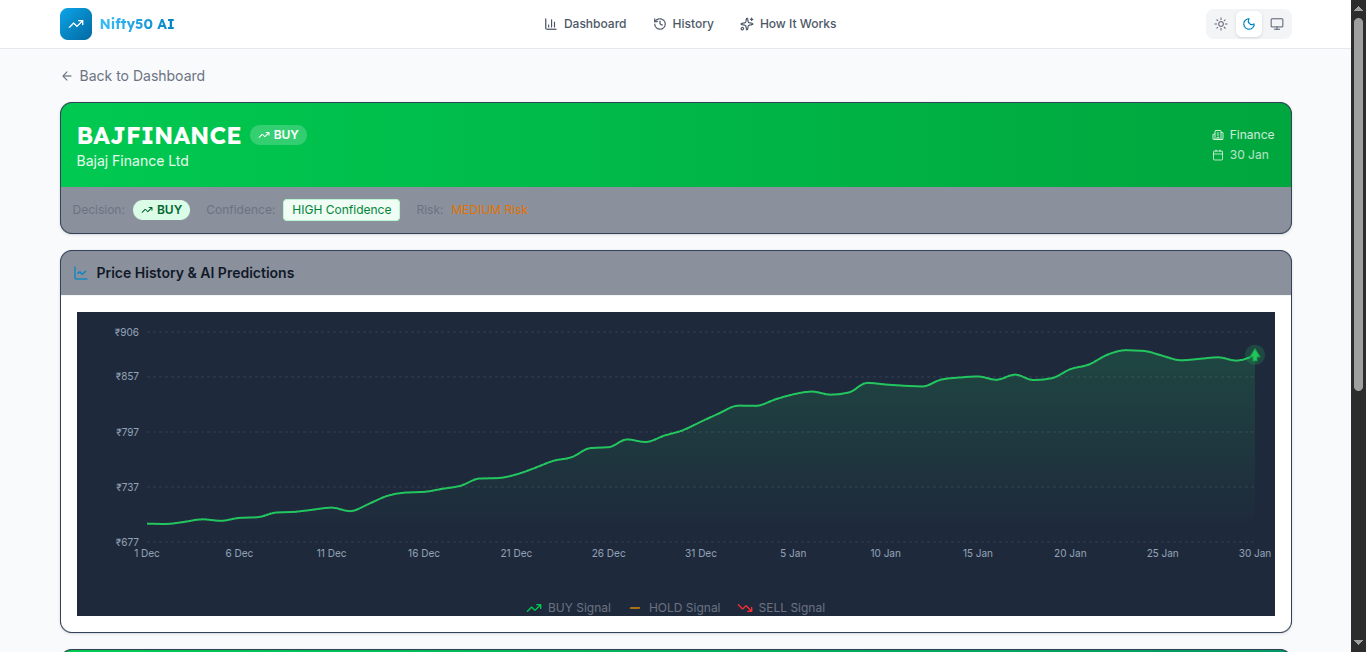
Task: Click BUY badge next to BAJFINANCE title
Action: [278, 135]
